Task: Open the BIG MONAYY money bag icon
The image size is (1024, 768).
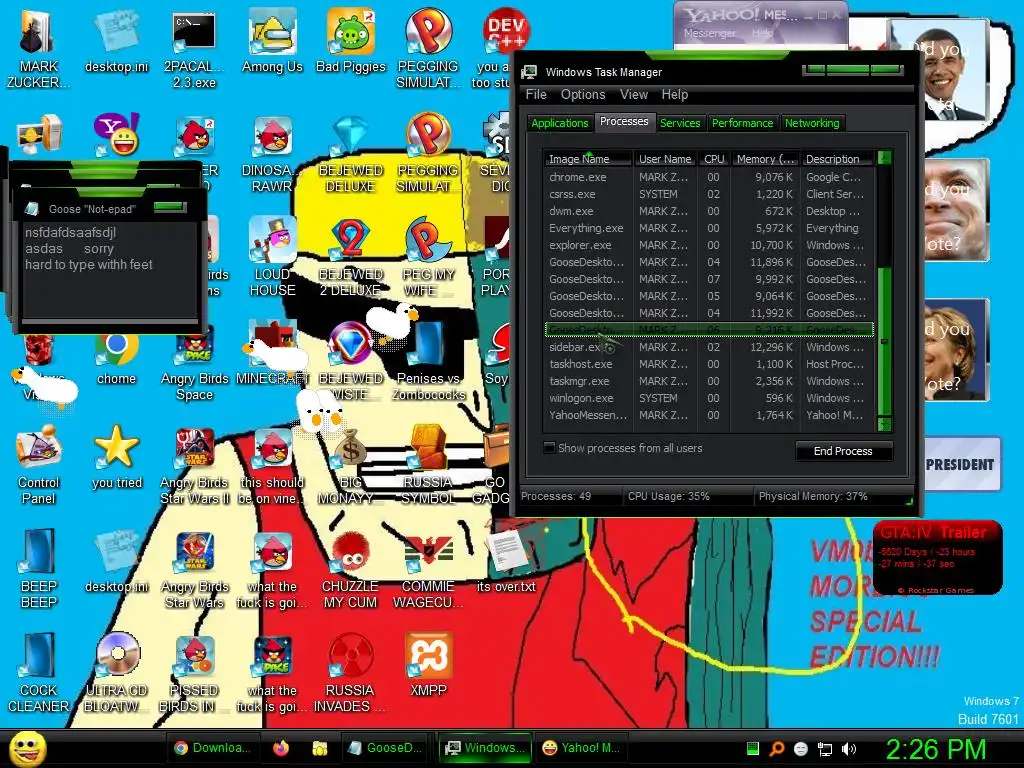Action: 351,465
